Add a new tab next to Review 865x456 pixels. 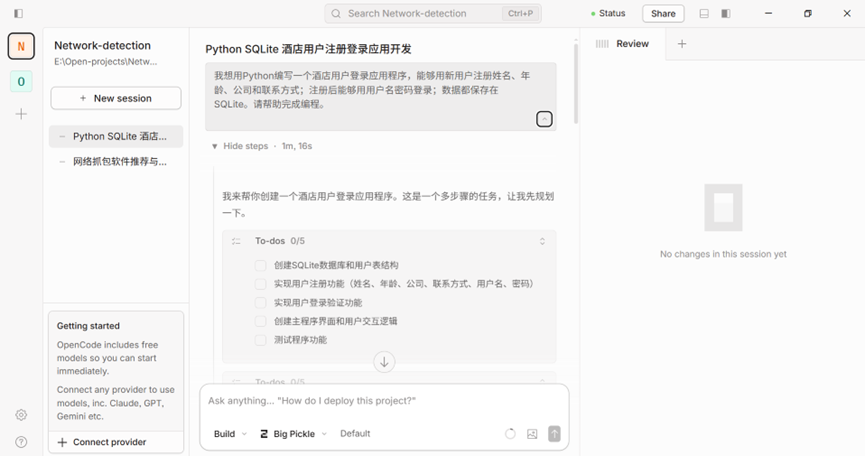point(682,44)
